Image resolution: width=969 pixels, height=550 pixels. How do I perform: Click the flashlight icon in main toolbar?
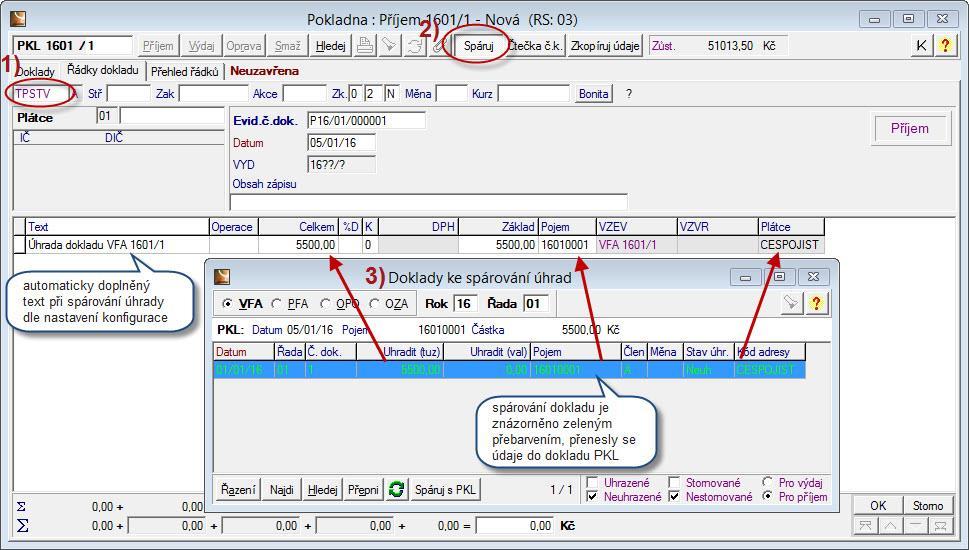(x=389, y=46)
